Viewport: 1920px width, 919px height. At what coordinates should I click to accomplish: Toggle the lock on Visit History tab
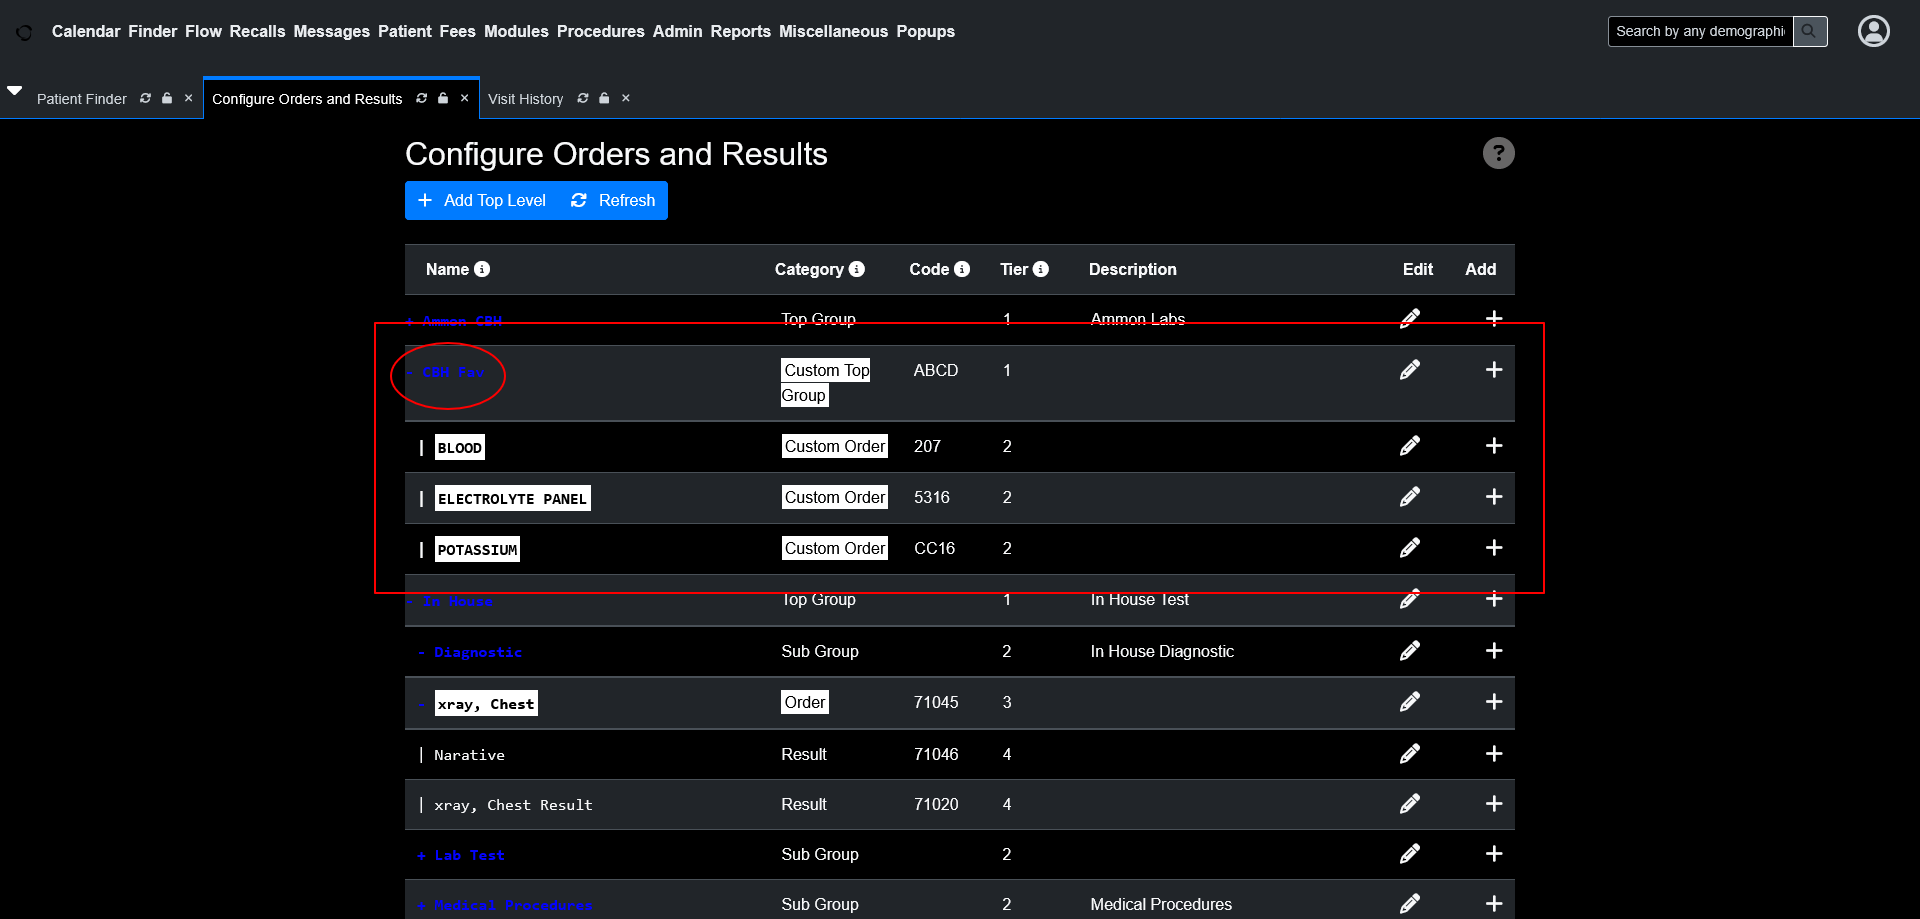604,98
